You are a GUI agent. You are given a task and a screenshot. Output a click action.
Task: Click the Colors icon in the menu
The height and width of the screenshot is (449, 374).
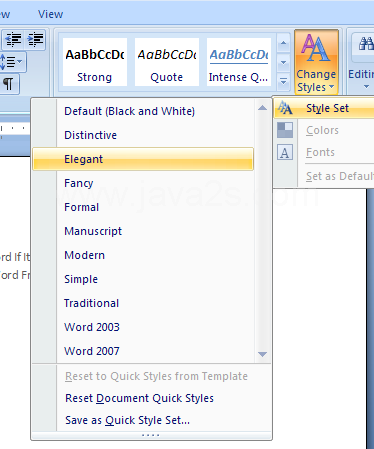tap(285, 130)
